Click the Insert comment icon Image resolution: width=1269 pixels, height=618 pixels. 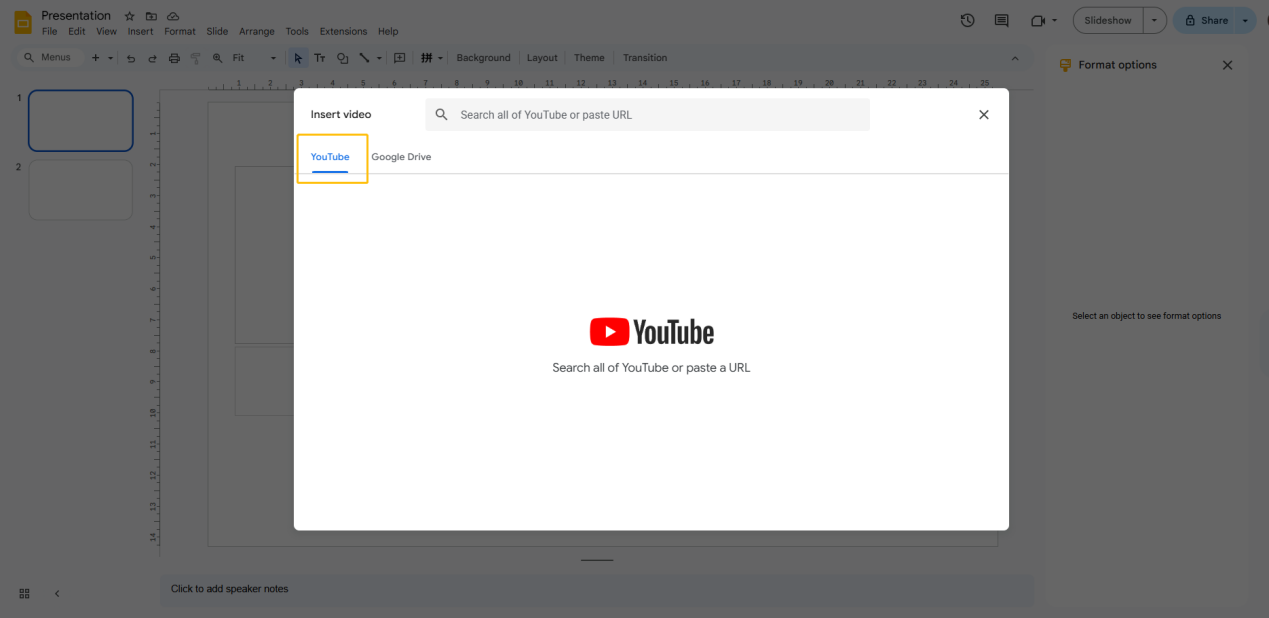tap(399, 57)
